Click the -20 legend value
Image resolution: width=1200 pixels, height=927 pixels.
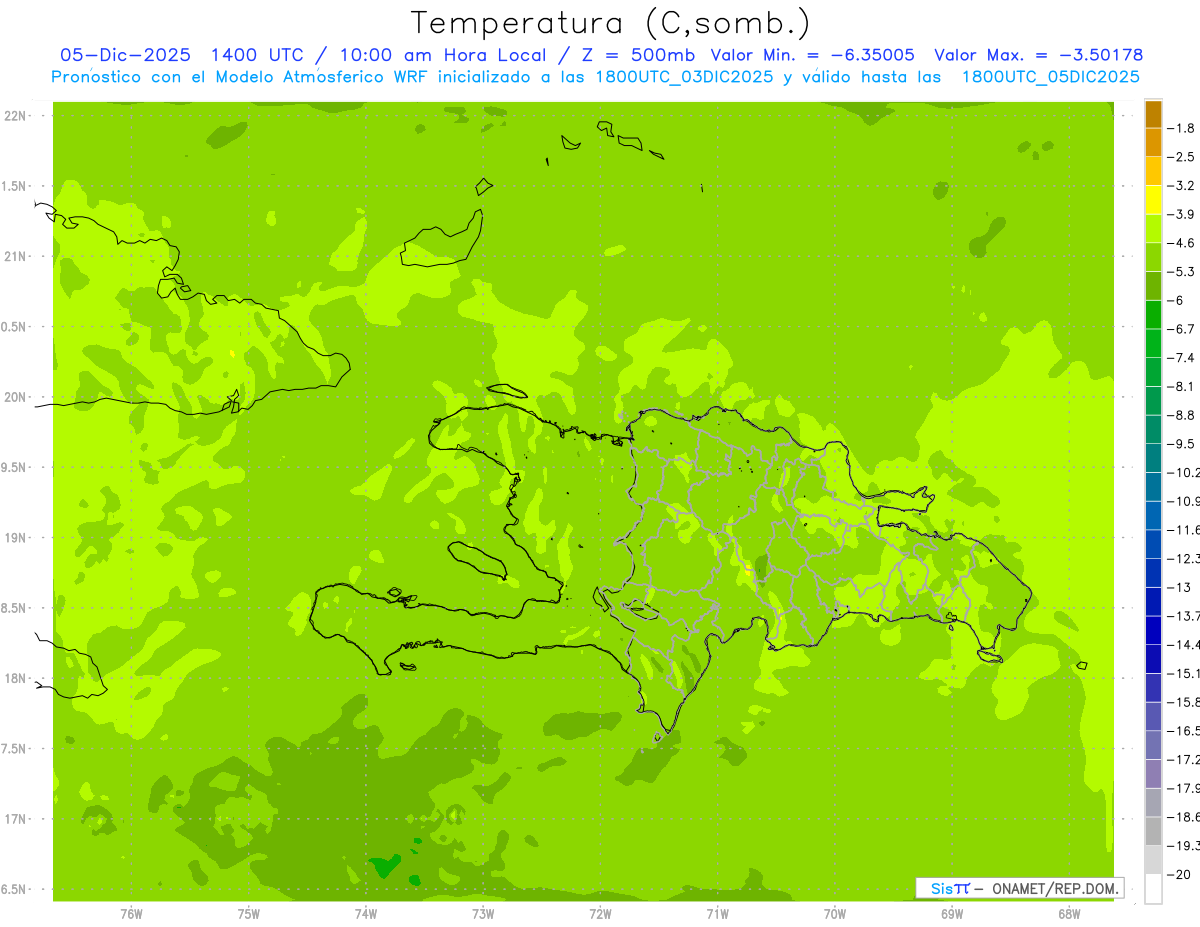(1180, 874)
